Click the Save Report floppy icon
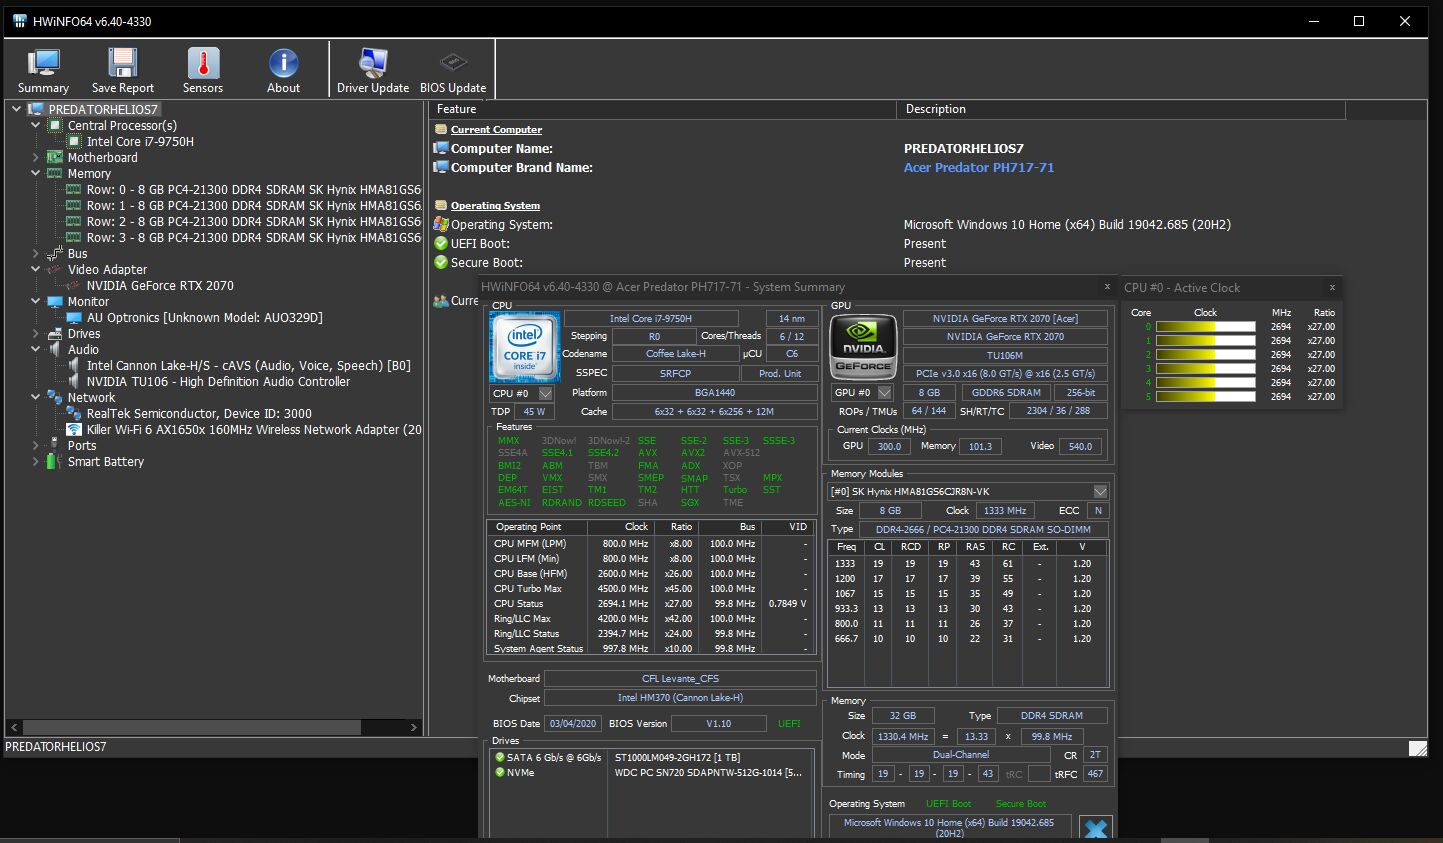1443x843 pixels. [x=123, y=63]
